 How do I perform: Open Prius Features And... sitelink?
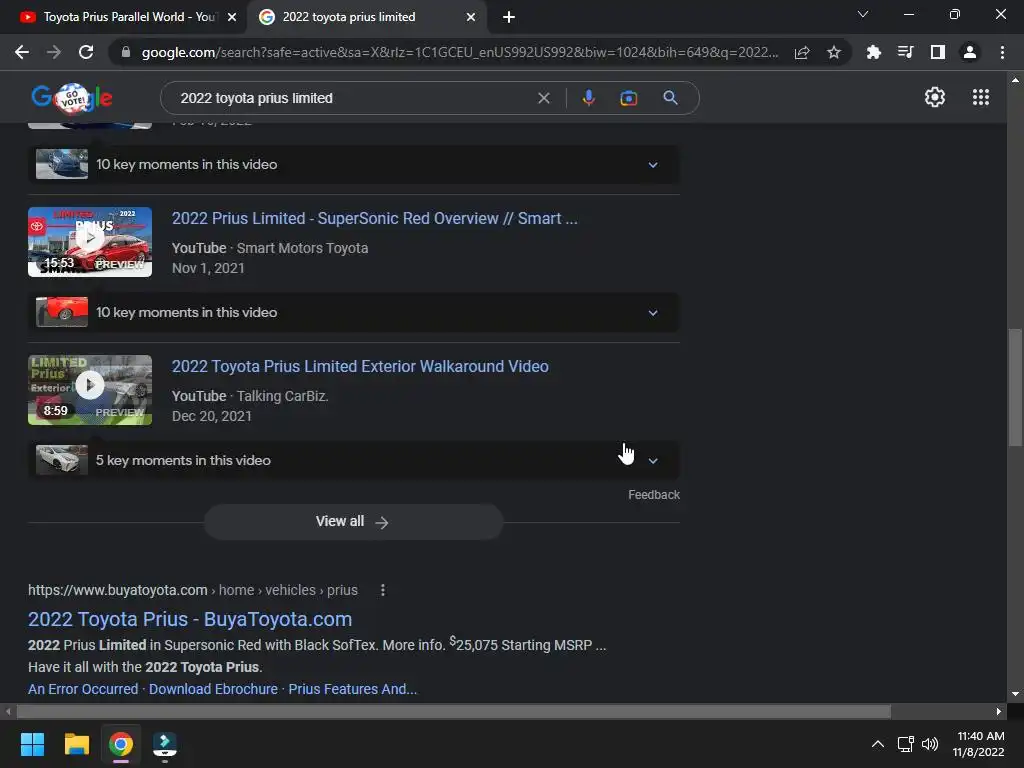point(353,689)
